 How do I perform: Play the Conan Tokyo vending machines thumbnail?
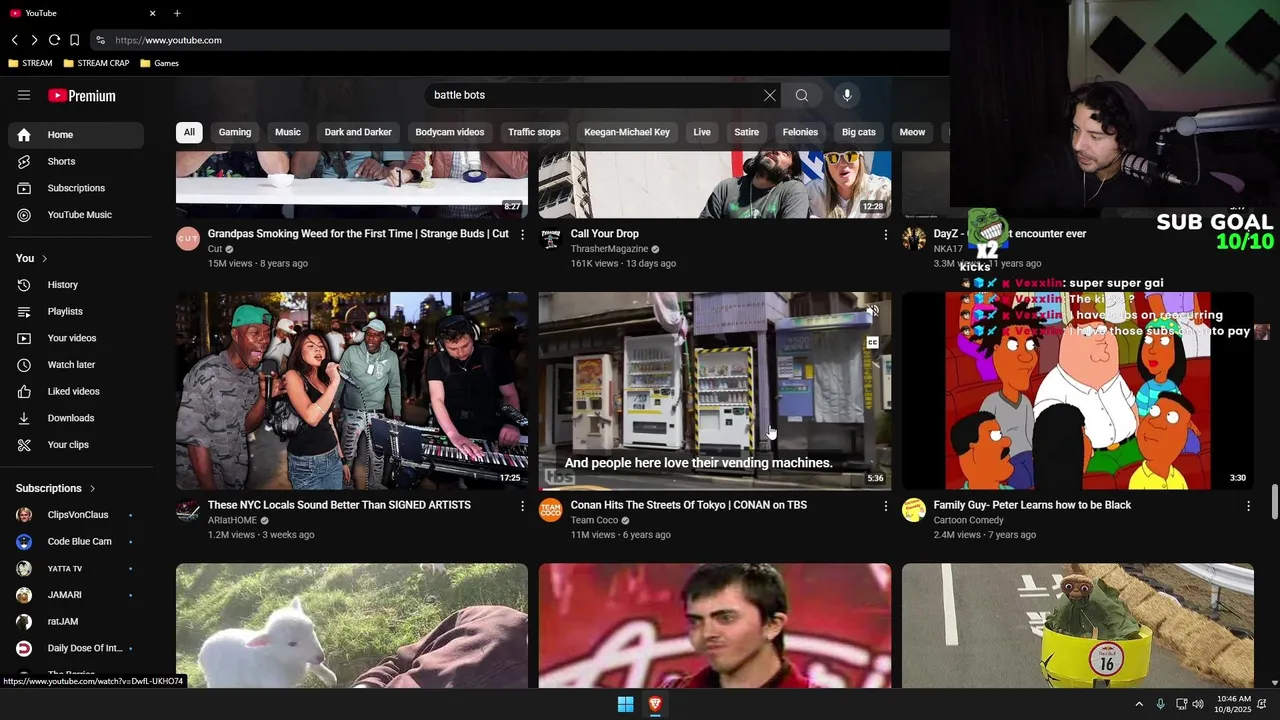pyautogui.click(x=715, y=391)
